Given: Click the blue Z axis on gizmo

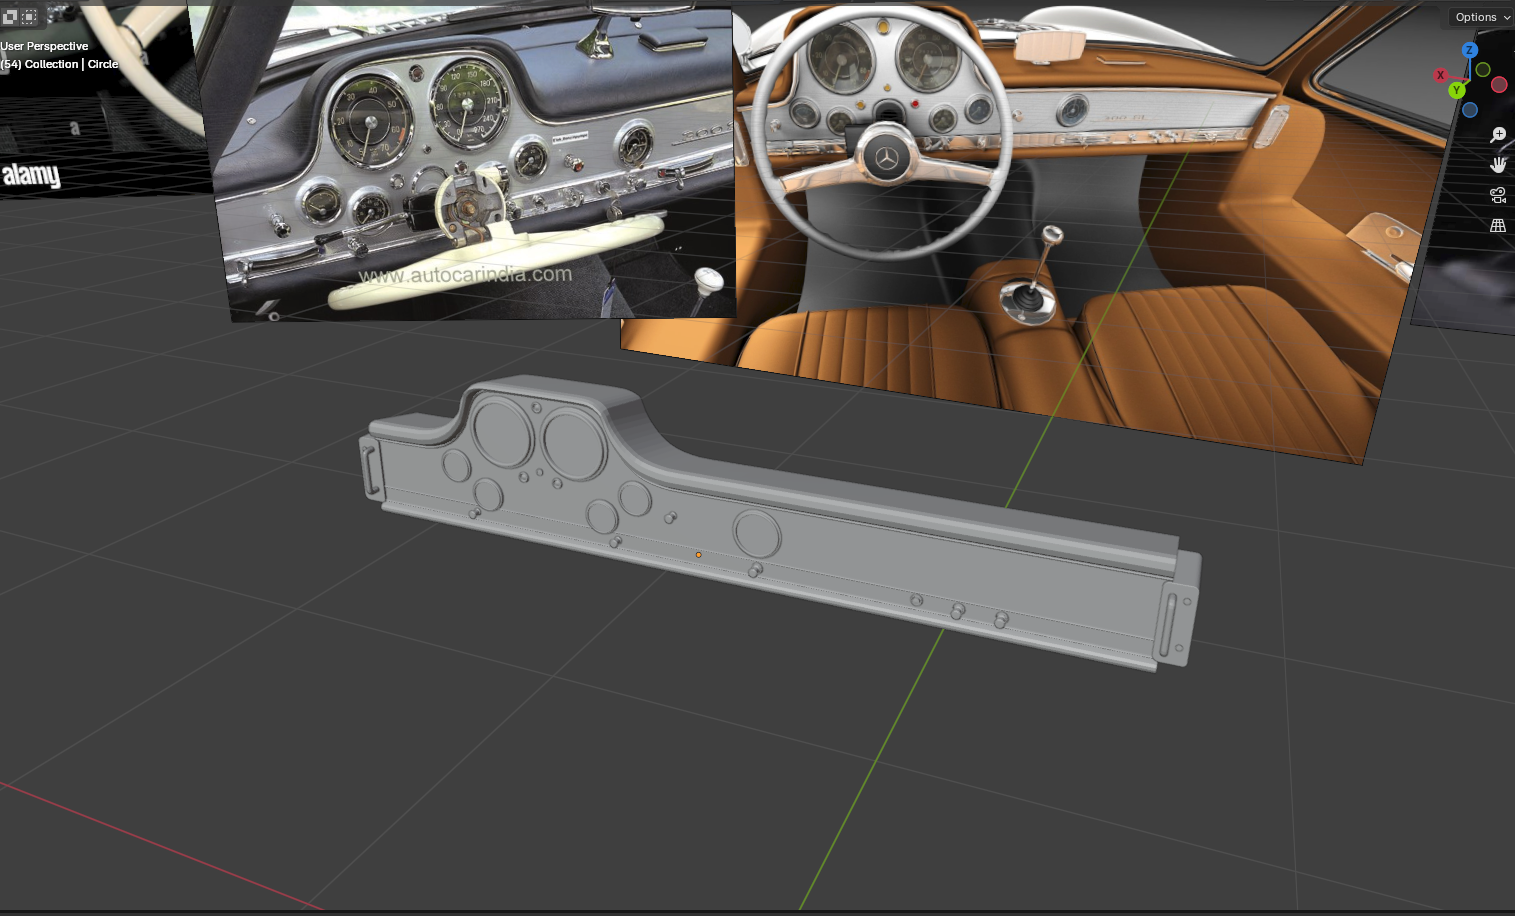Looking at the screenshot, I should pos(1469,50).
